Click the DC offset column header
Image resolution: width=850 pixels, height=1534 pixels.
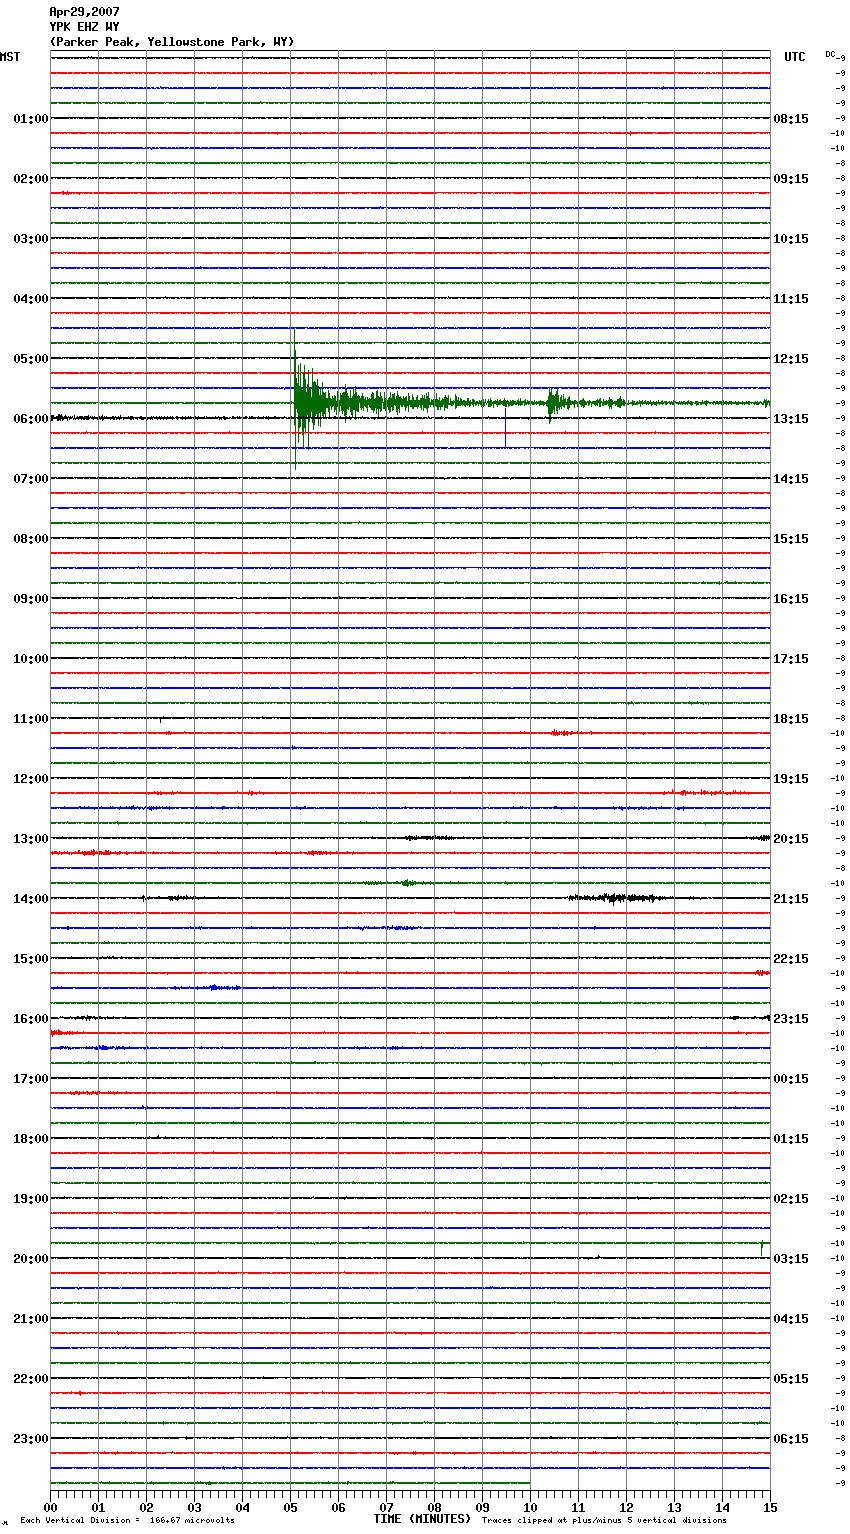[x=831, y=54]
